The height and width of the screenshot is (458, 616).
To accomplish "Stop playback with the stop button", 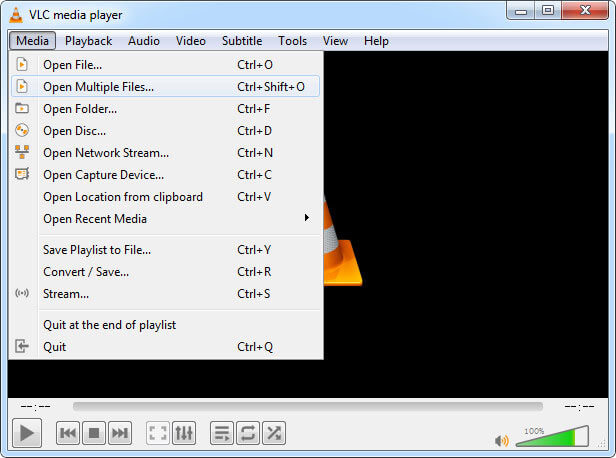I will point(94,433).
